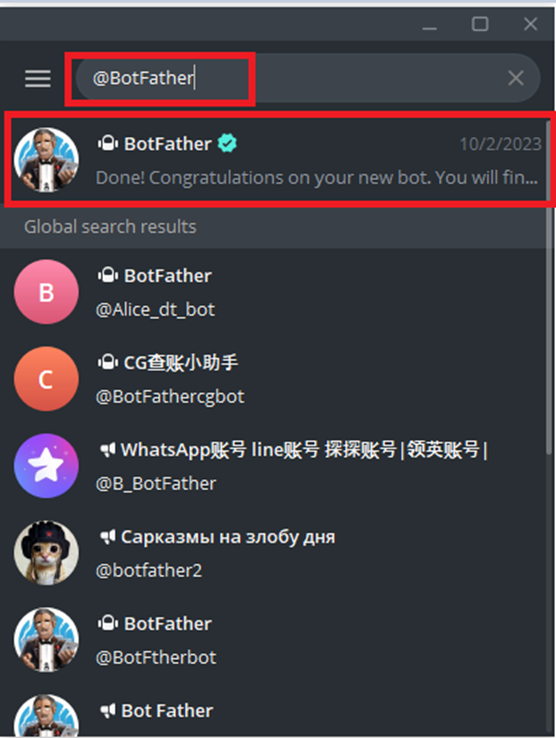The image size is (556, 738).
Task: Click the orange C avatar icon
Action: pos(46,379)
